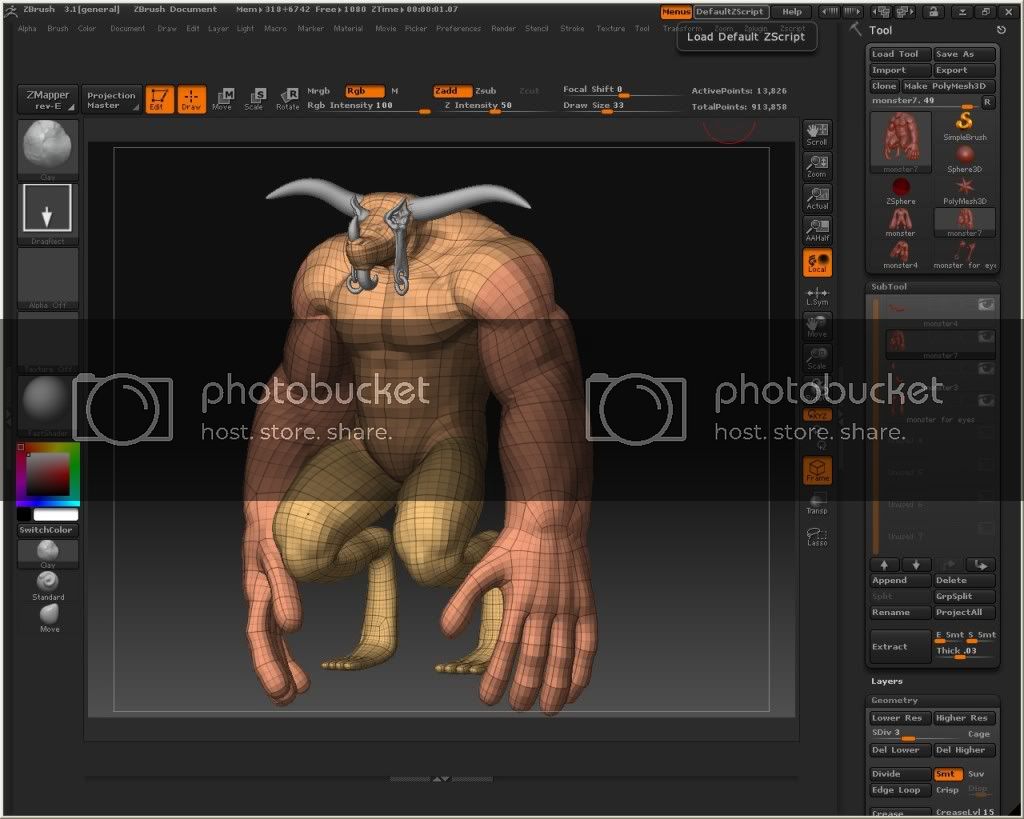Viewport: 1024px width, 819px height.
Task: Turn off the Rgb toggle
Action: coord(364,91)
